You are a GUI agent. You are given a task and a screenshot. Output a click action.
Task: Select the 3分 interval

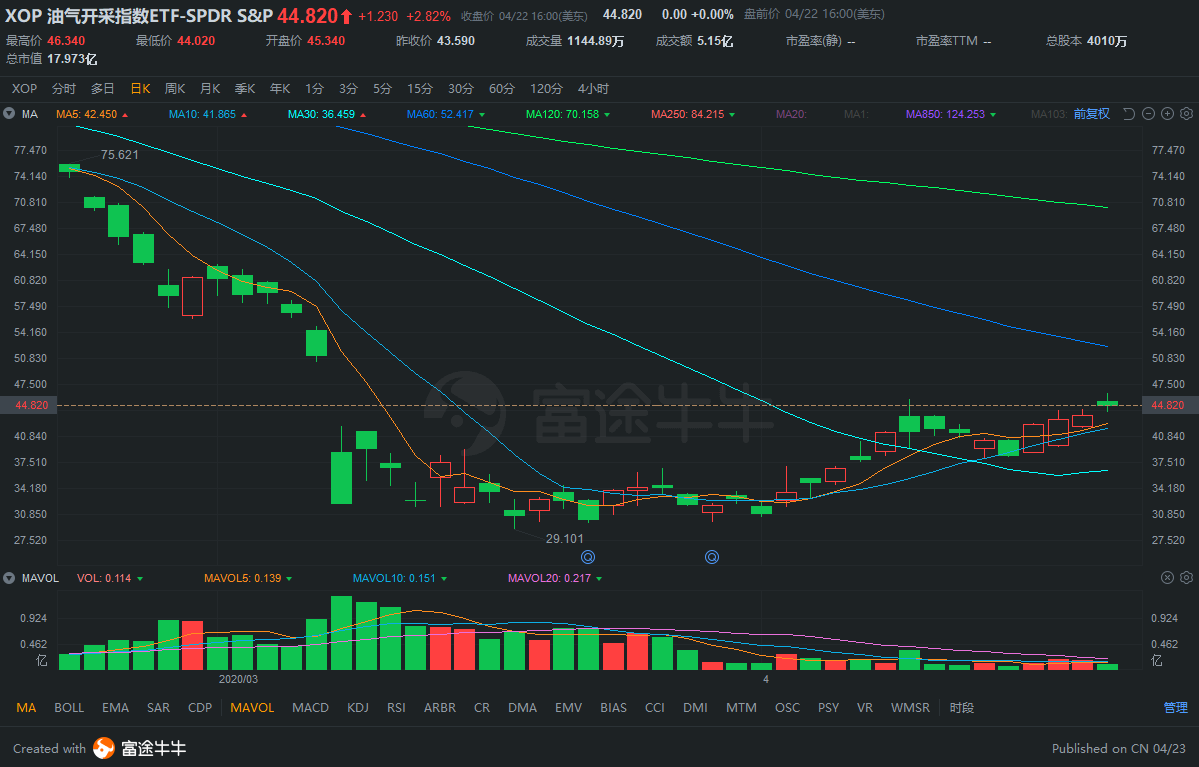point(349,89)
